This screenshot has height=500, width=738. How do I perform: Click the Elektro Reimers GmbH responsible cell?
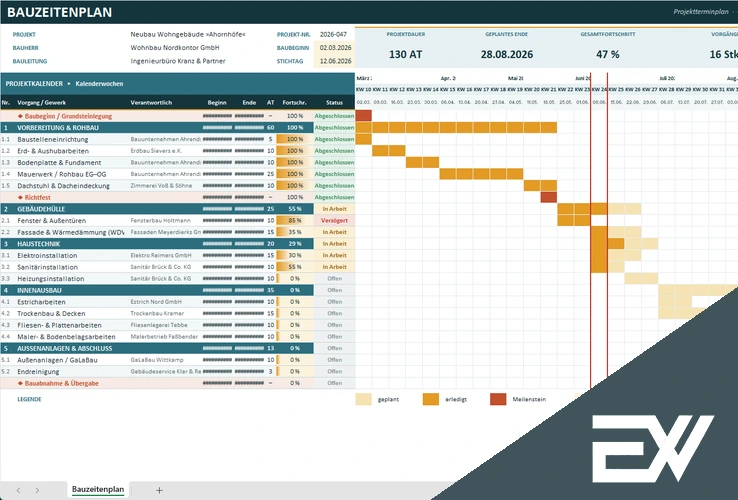[x=161, y=255]
